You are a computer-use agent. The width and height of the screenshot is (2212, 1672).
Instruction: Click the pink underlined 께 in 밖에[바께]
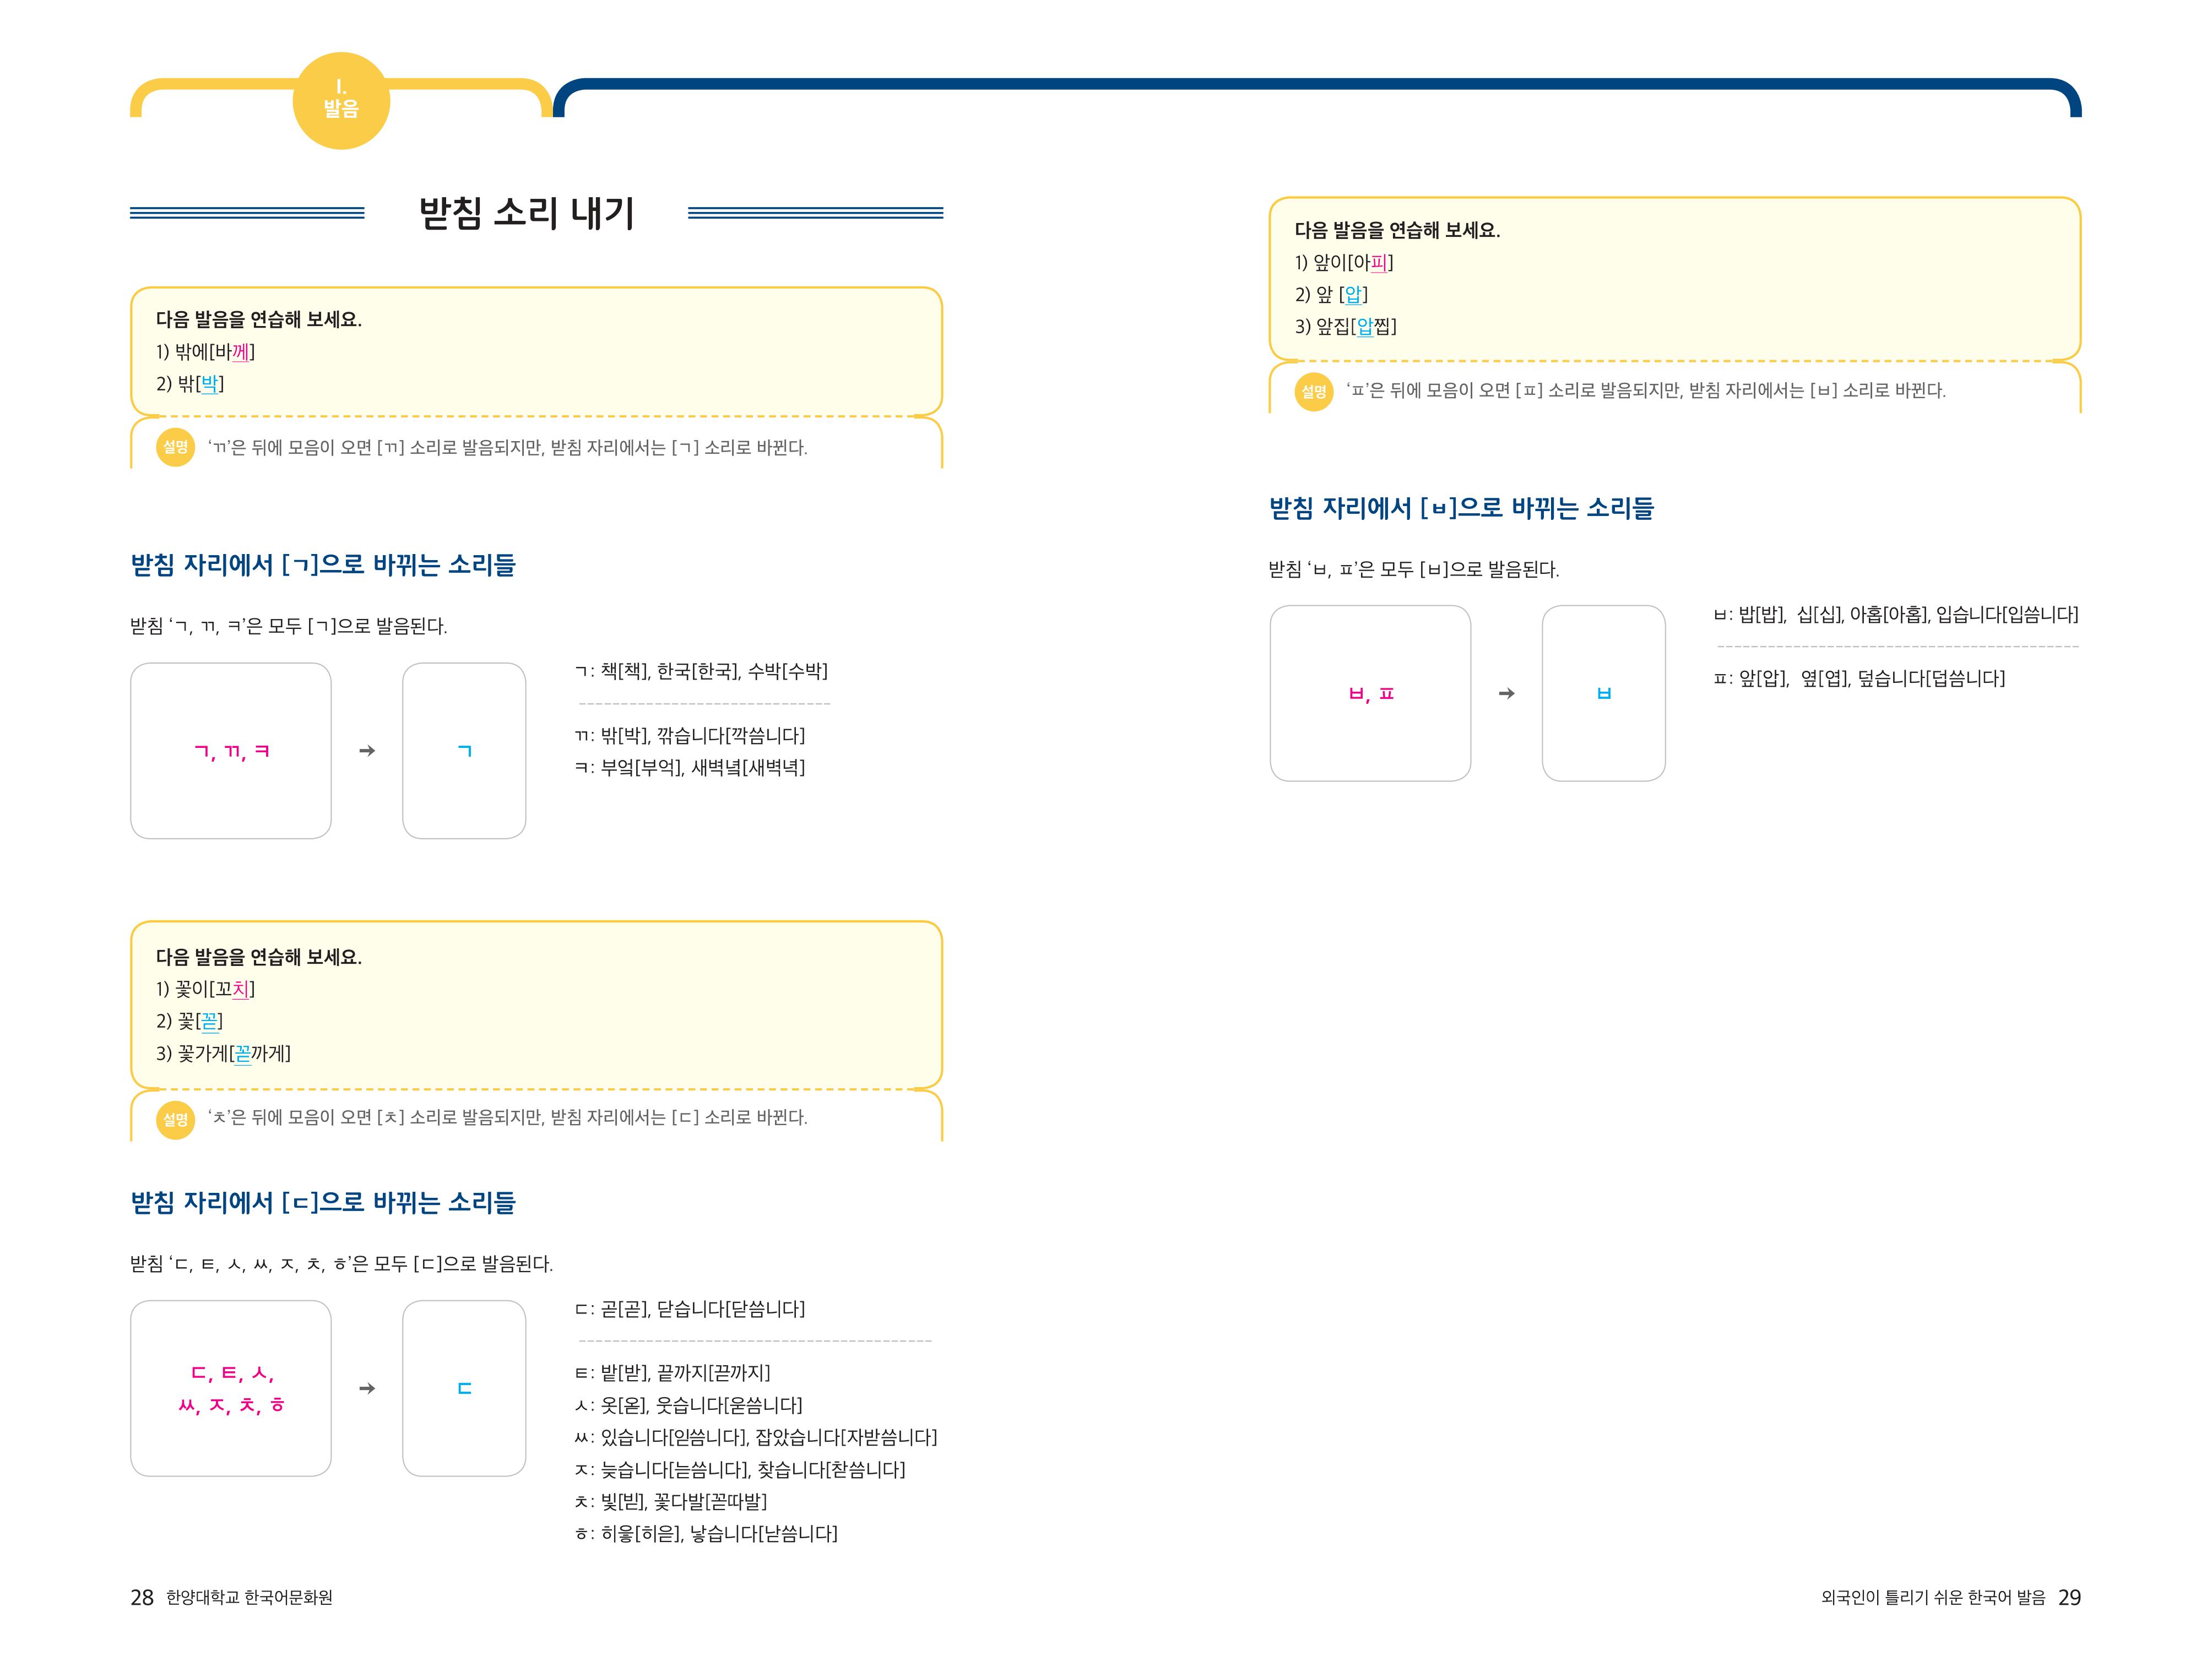coord(240,352)
